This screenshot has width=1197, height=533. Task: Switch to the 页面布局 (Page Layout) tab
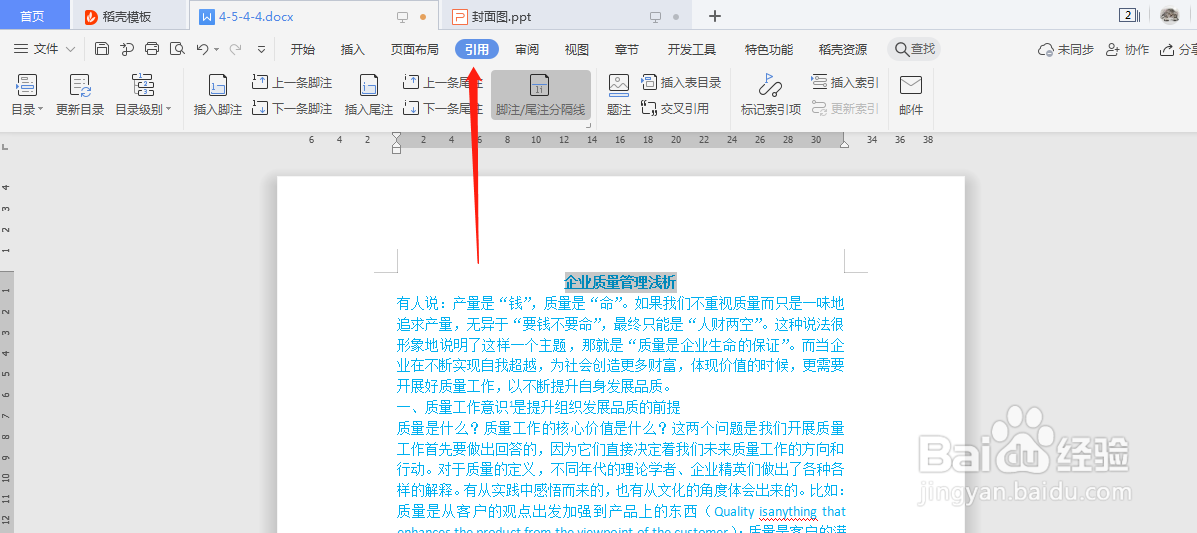click(415, 50)
